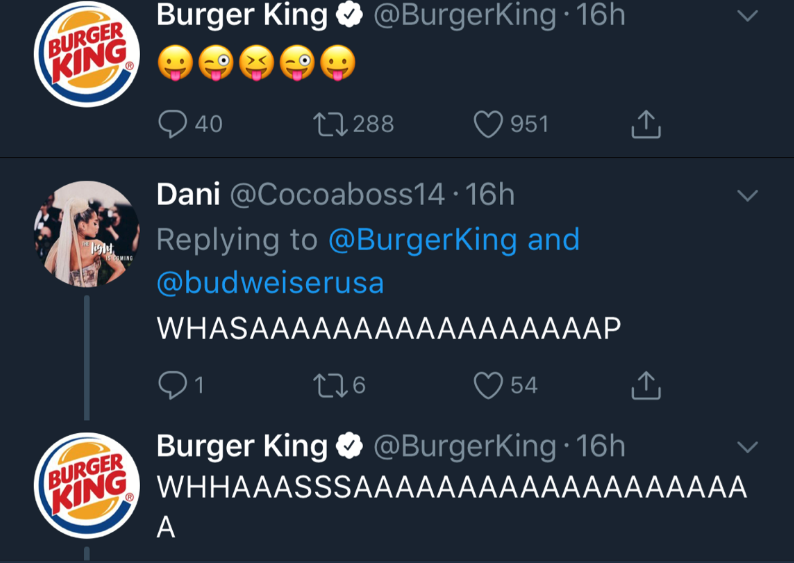Screen dimensions: 794x563
Task: Reply to Dani's WHASAAAP tweet
Action: tap(174, 384)
